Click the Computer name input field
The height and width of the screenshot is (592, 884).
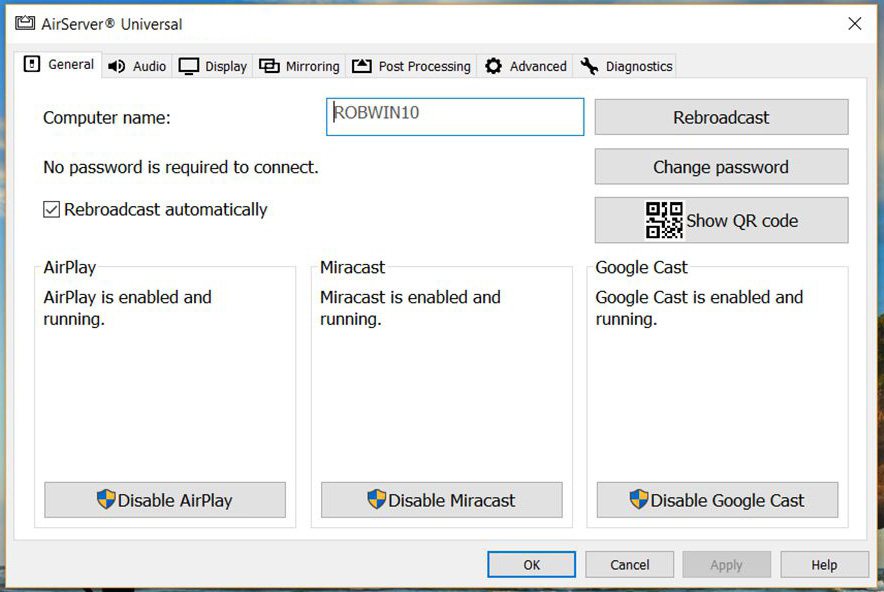pyautogui.click(x=455, y=117)
